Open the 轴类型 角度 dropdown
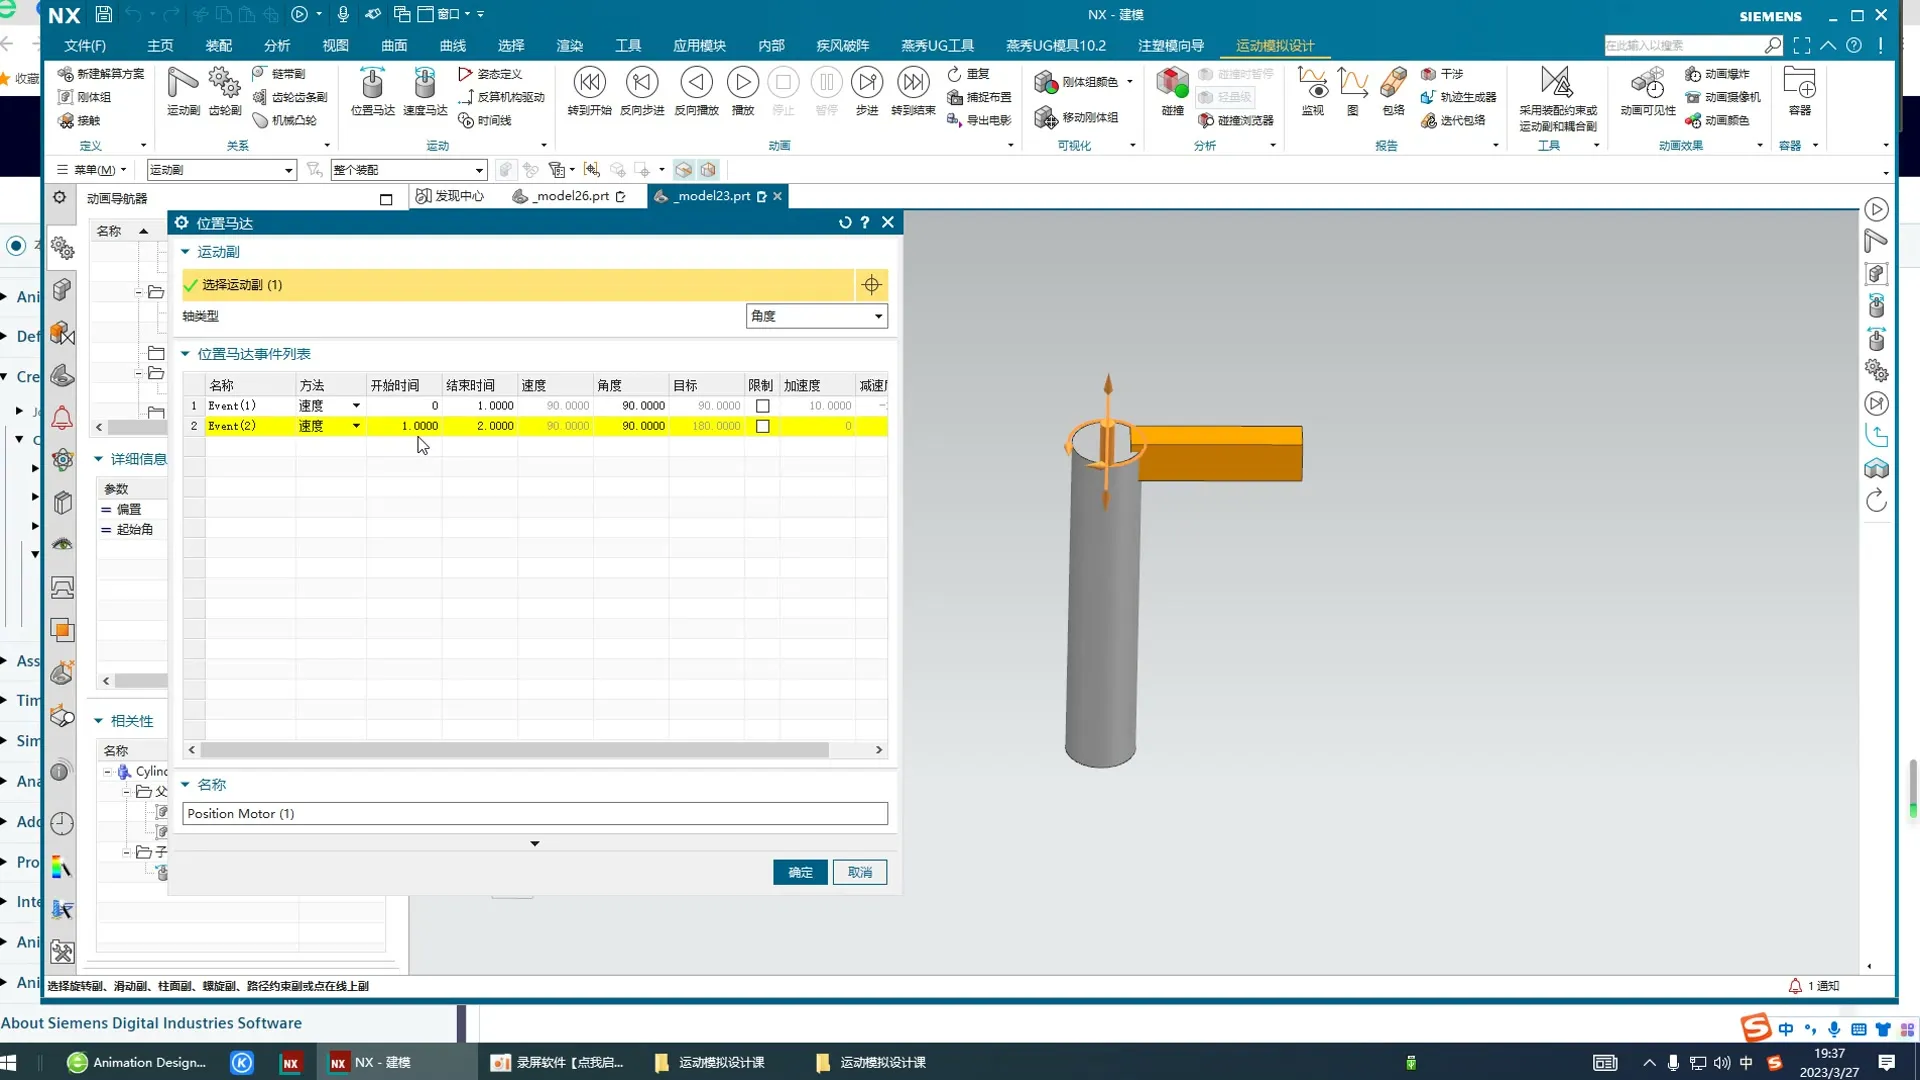This screenshot has width=1920, height=1080. pyautogui.click(x=816, y=316)
